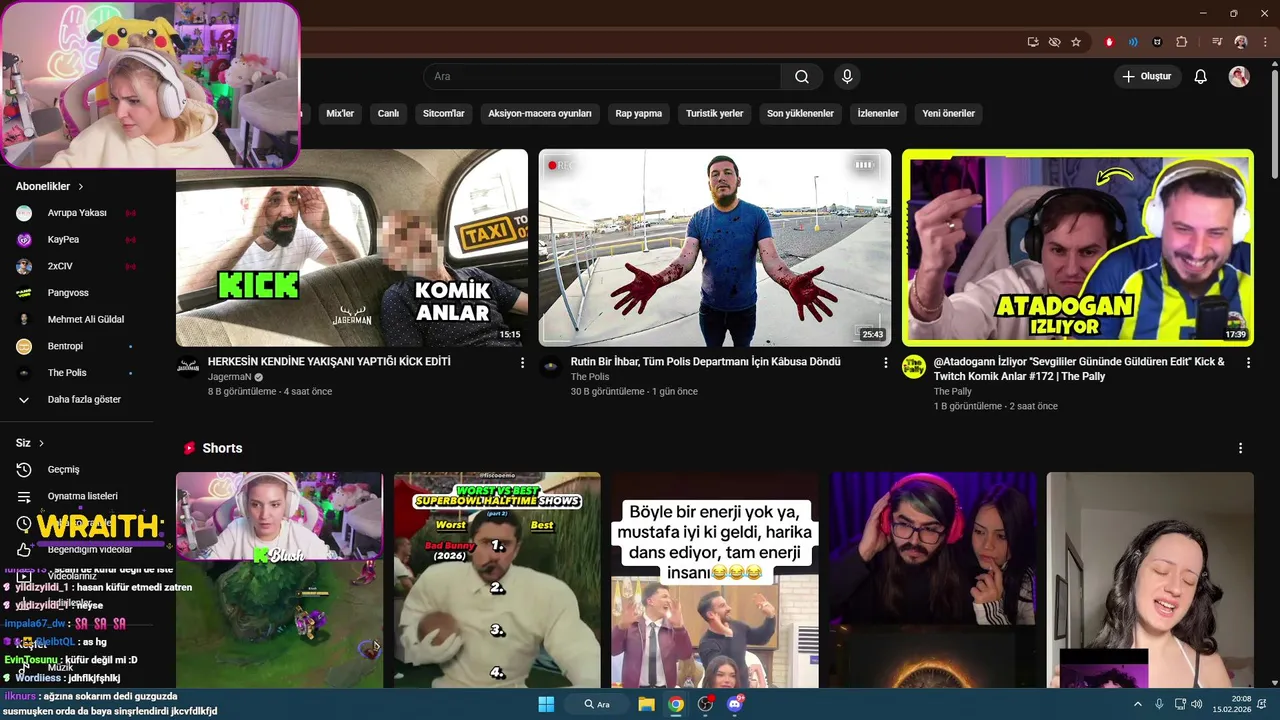1280x720 pixels.
Task: Select the Mix'ler filter chip
Action: [340, 114]
